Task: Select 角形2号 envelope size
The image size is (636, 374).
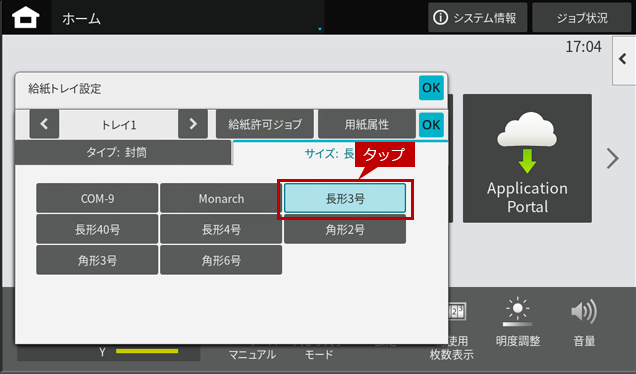Action: click(345, 230)
